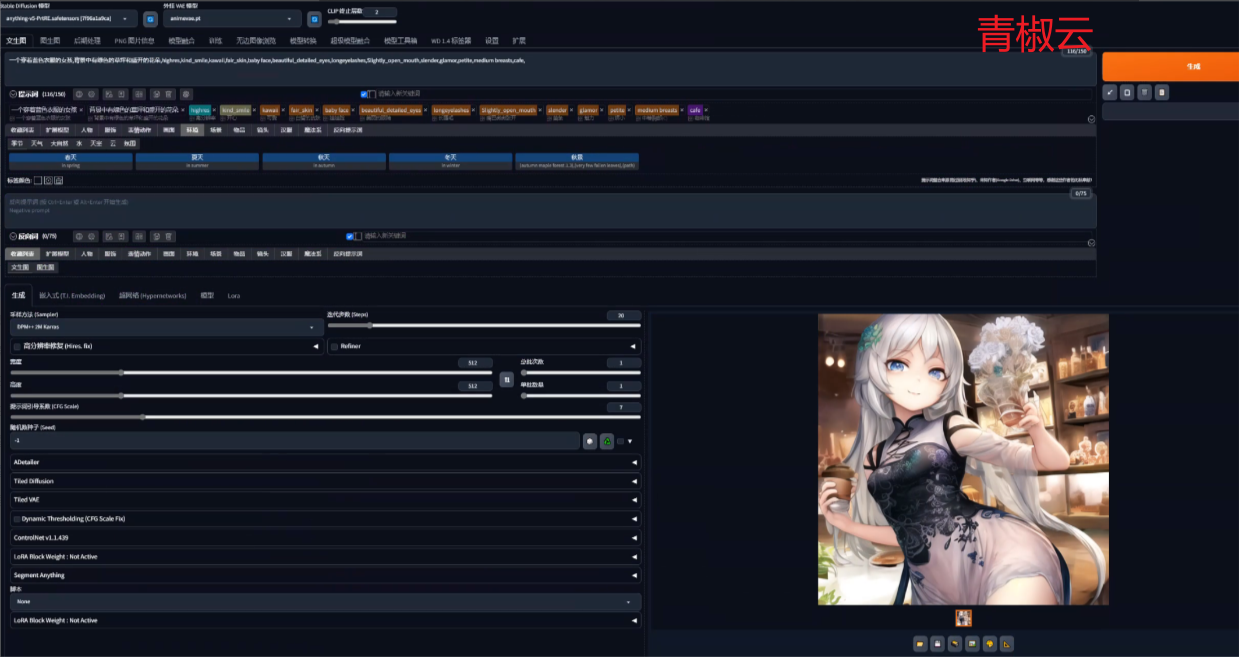
Task: Reuse last seed with green recycle icon
Action: (607, 441)
